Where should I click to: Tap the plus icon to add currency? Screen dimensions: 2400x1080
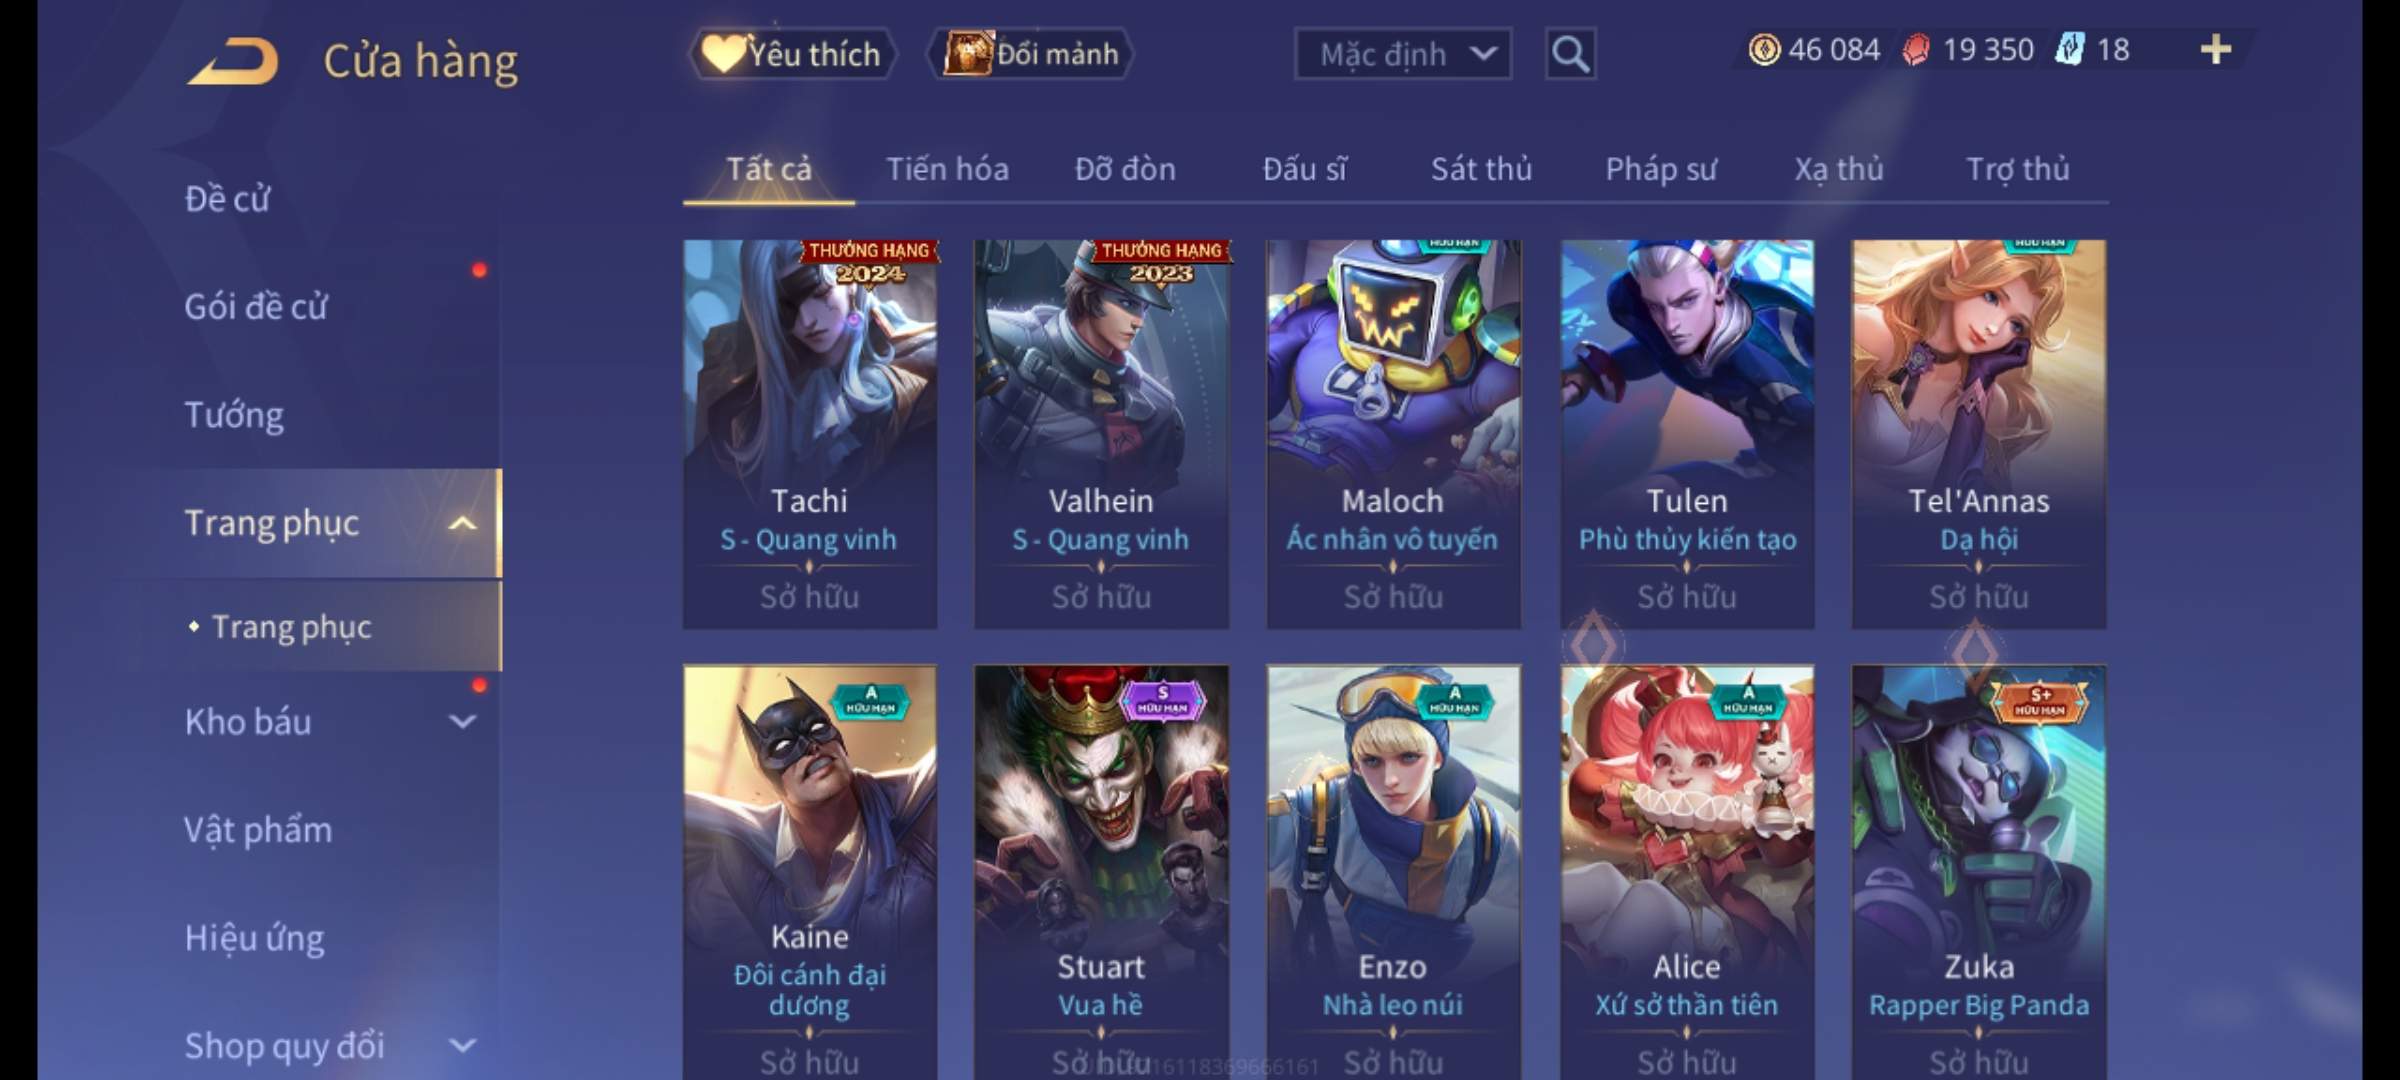[2216, 49]
